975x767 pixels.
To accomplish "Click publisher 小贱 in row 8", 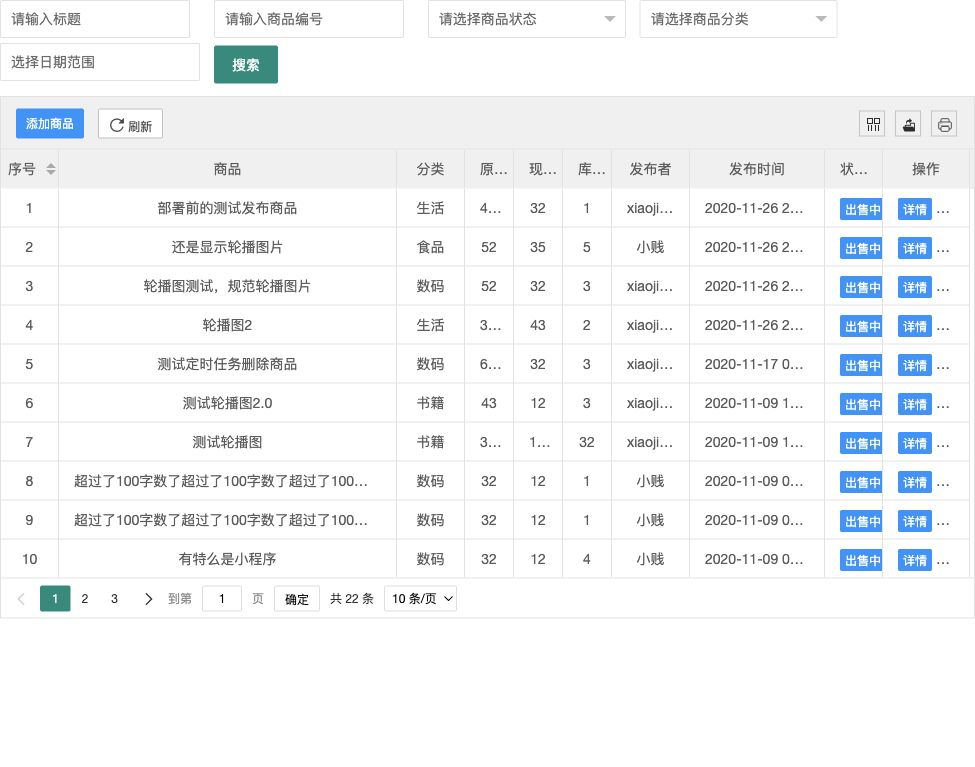I will (650, 481).
